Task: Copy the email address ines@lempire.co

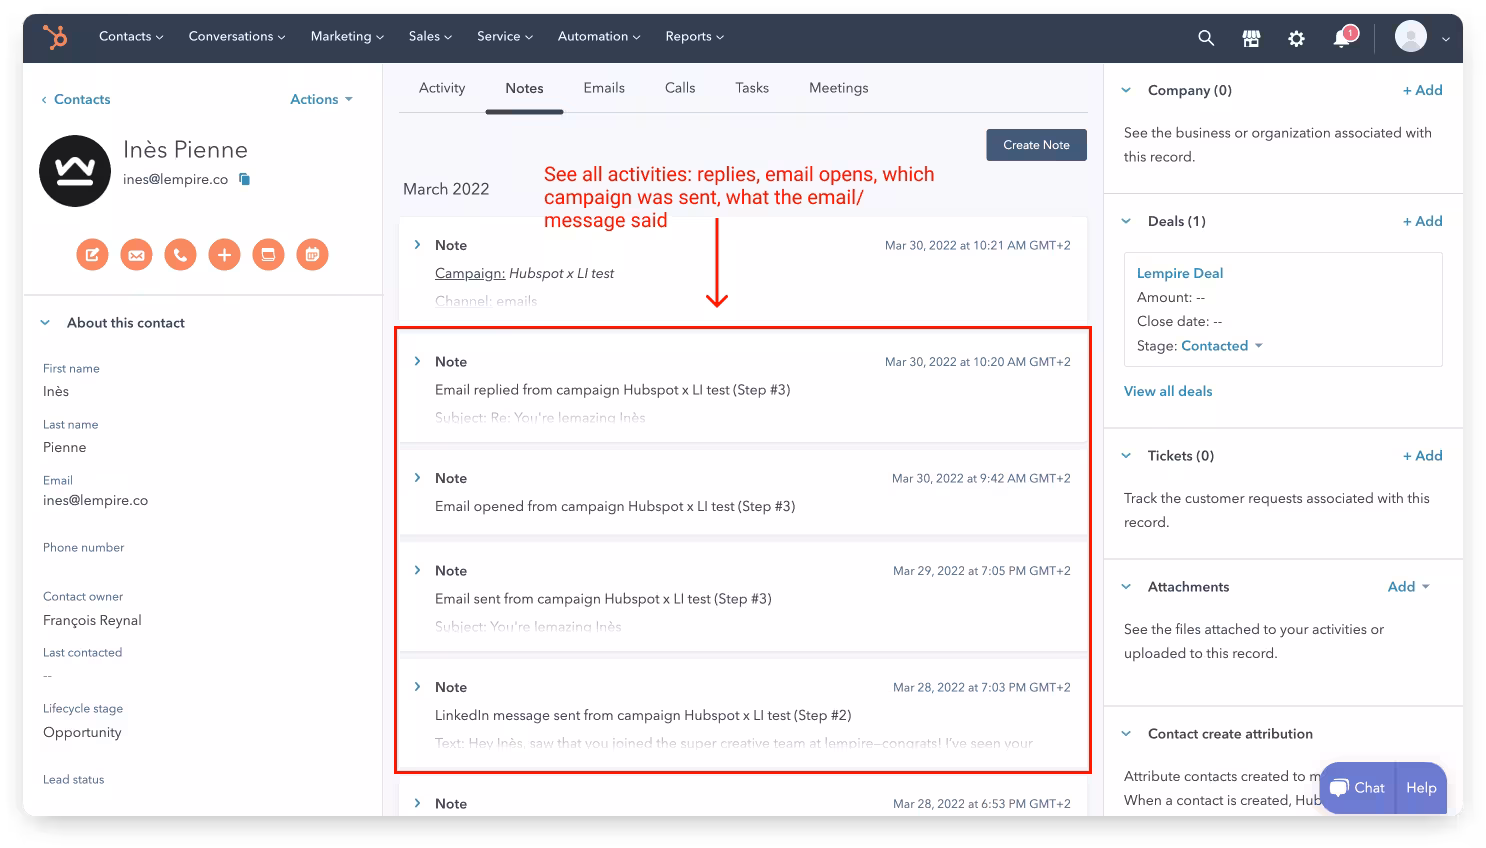Action: pos(244,179)
